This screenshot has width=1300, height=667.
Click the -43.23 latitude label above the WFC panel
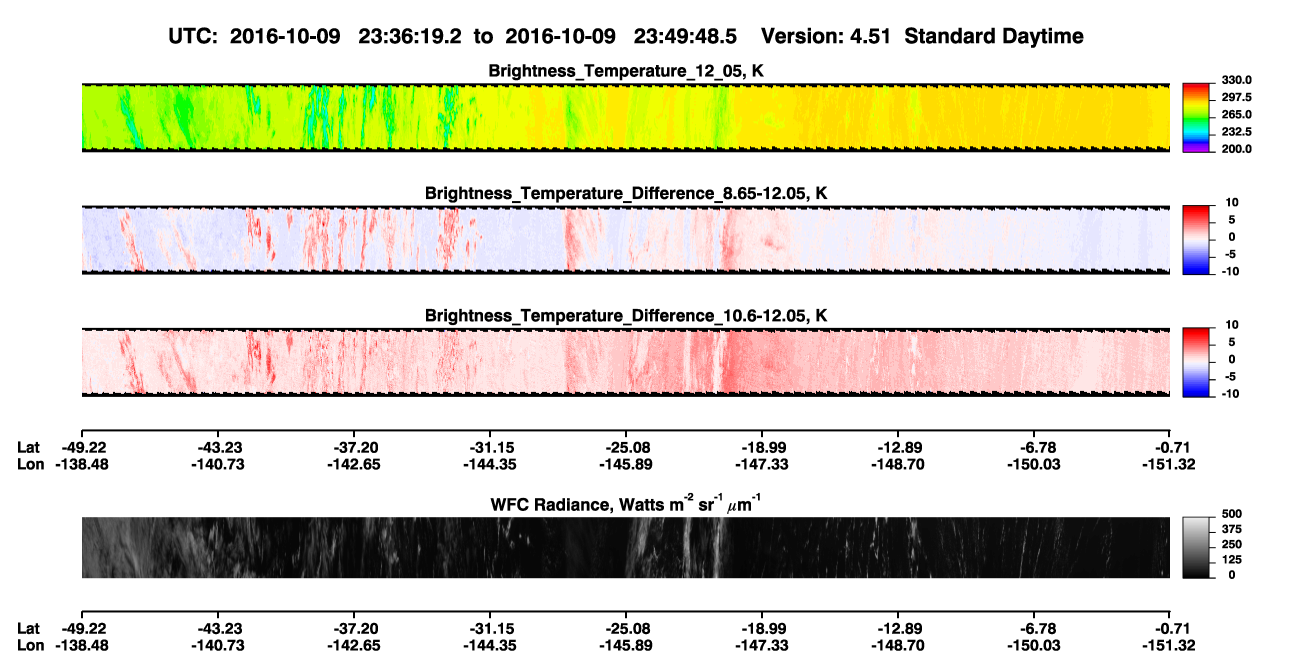(x=217, y=448)
